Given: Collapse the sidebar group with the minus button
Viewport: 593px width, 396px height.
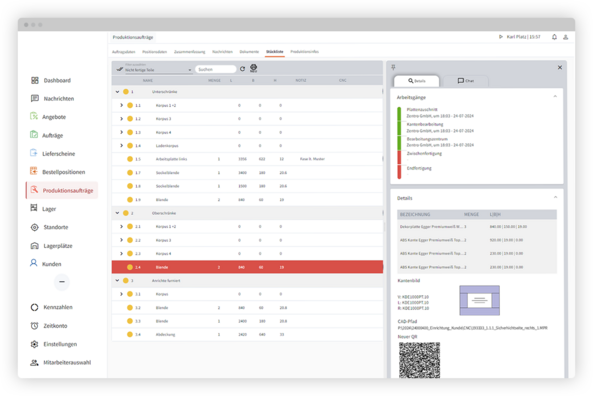Looking at the screenshot, I should [x=62, y=282].
